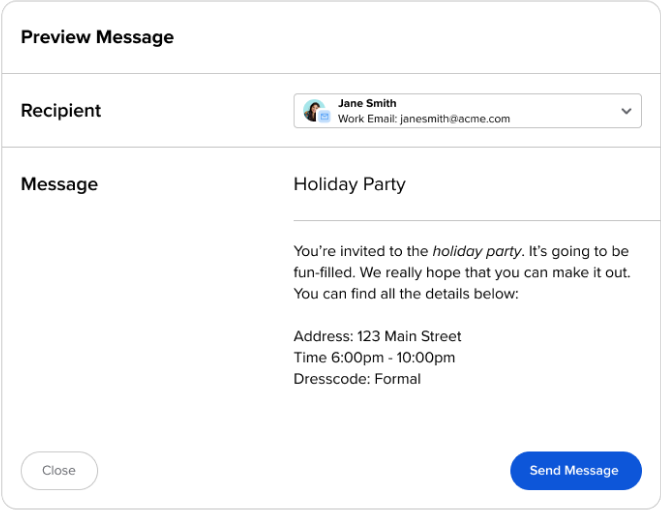Click the Time 6:00pm - 10:00pm line
This screenshot has width=661, height=510.
[374, 358]
